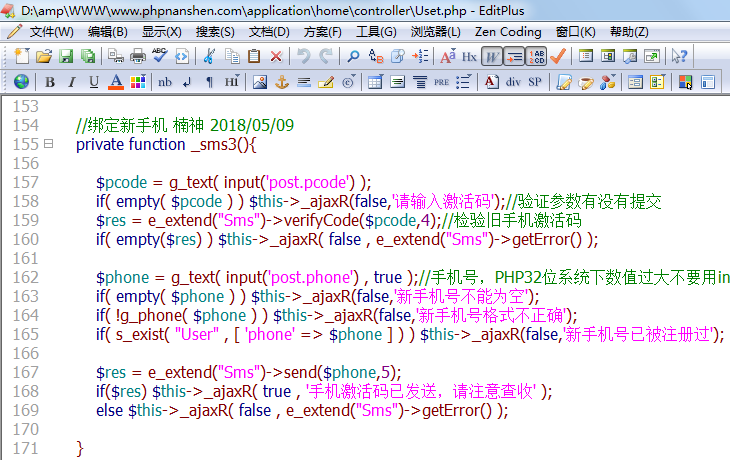The image size is (730, 460).
Task: Click the Undo arrow icon
Action: click(304, 56)
